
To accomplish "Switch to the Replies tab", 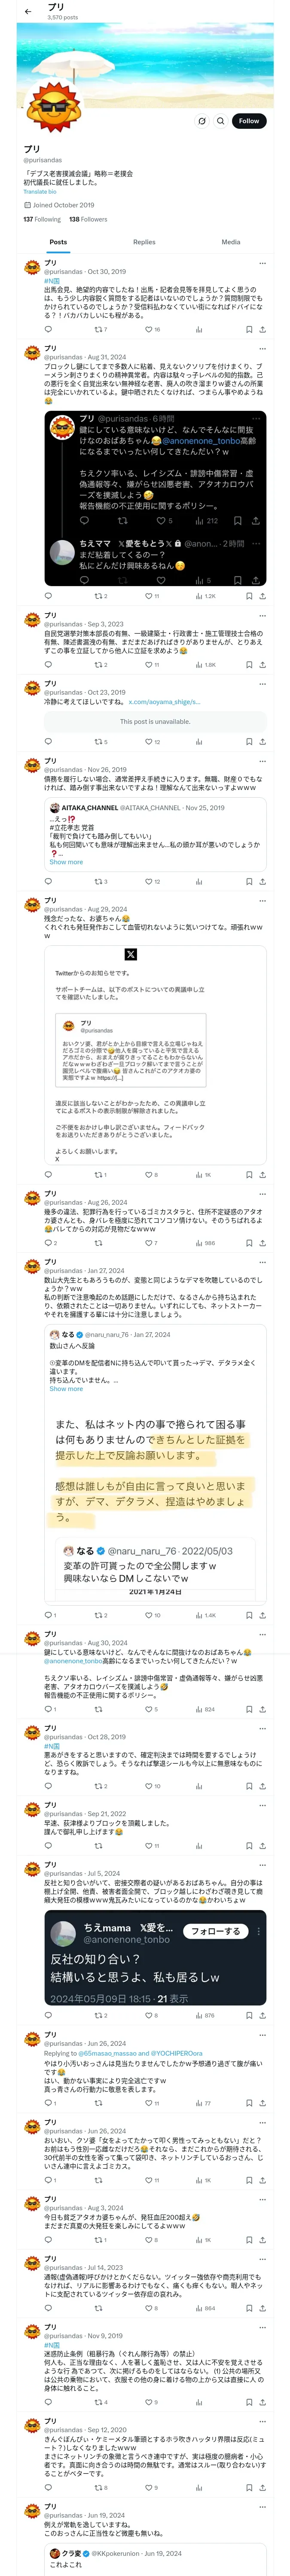I will pos(144,242).
